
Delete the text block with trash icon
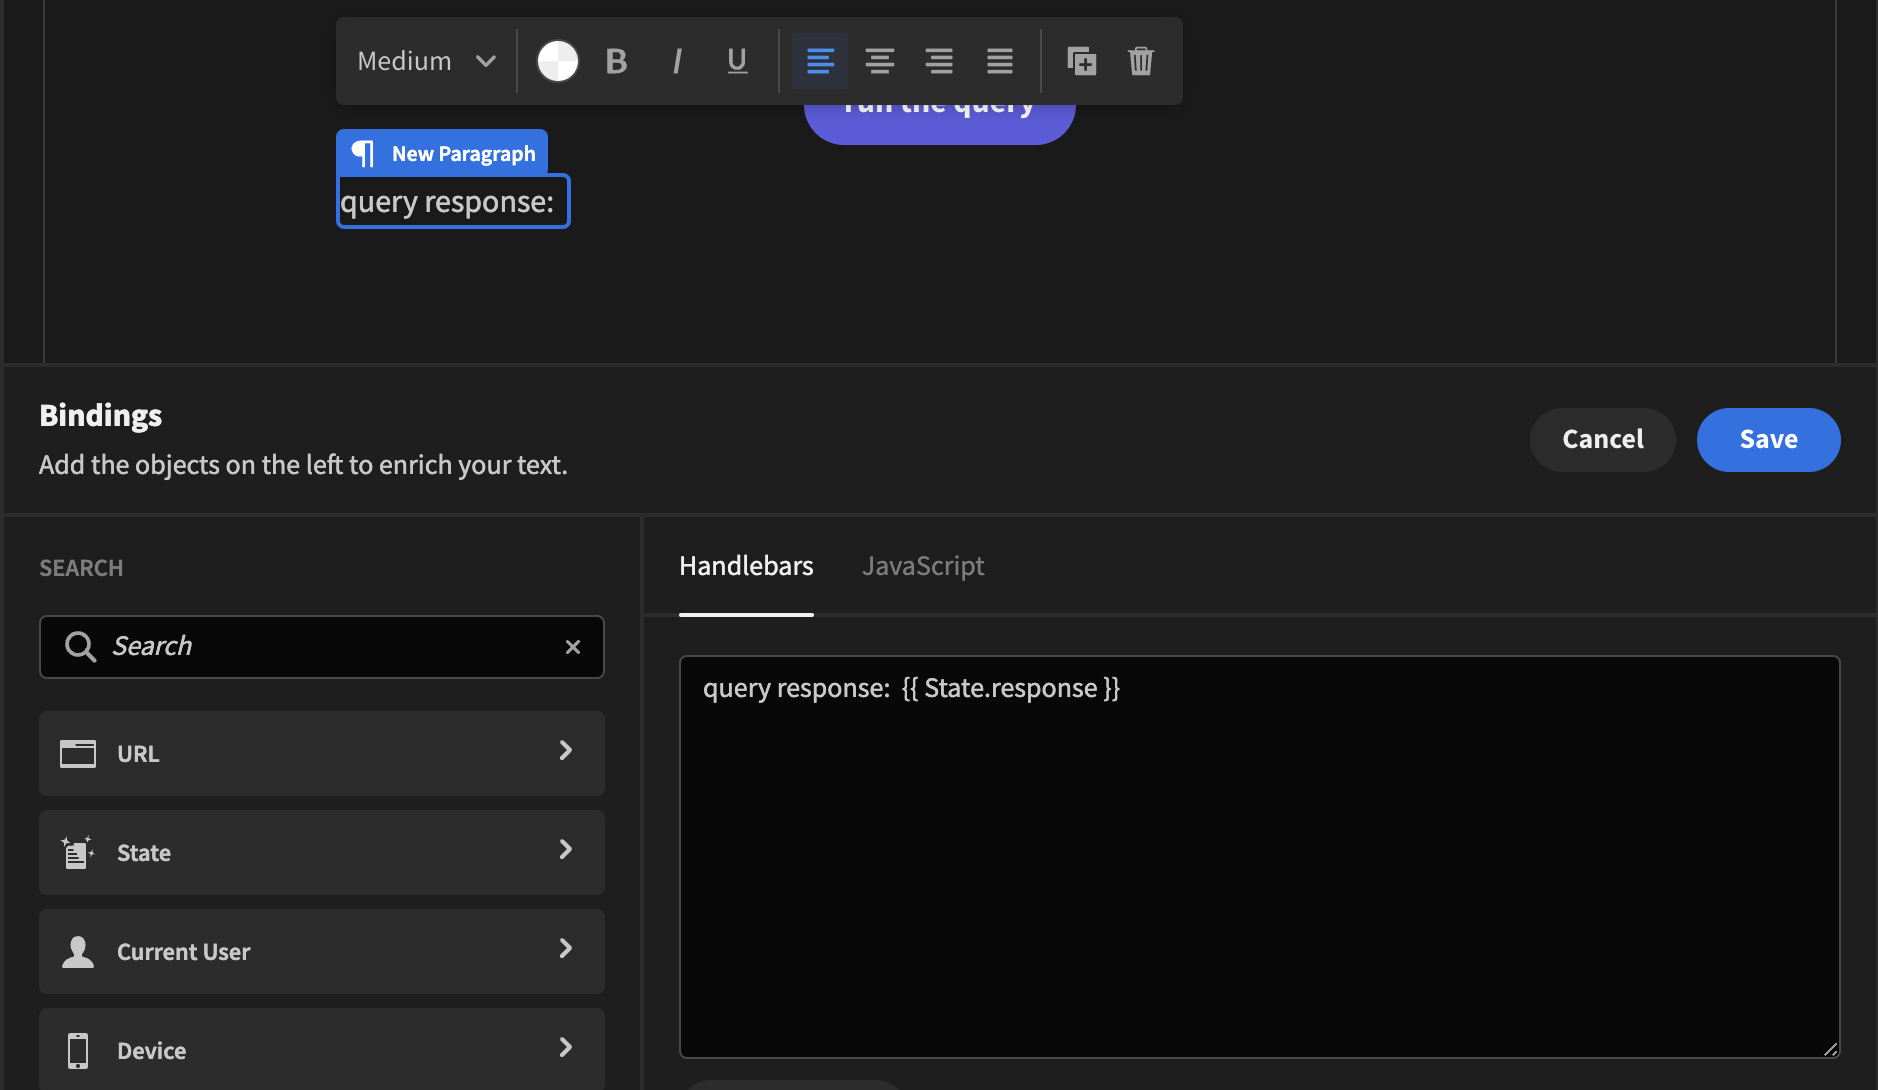point(1140,61)
